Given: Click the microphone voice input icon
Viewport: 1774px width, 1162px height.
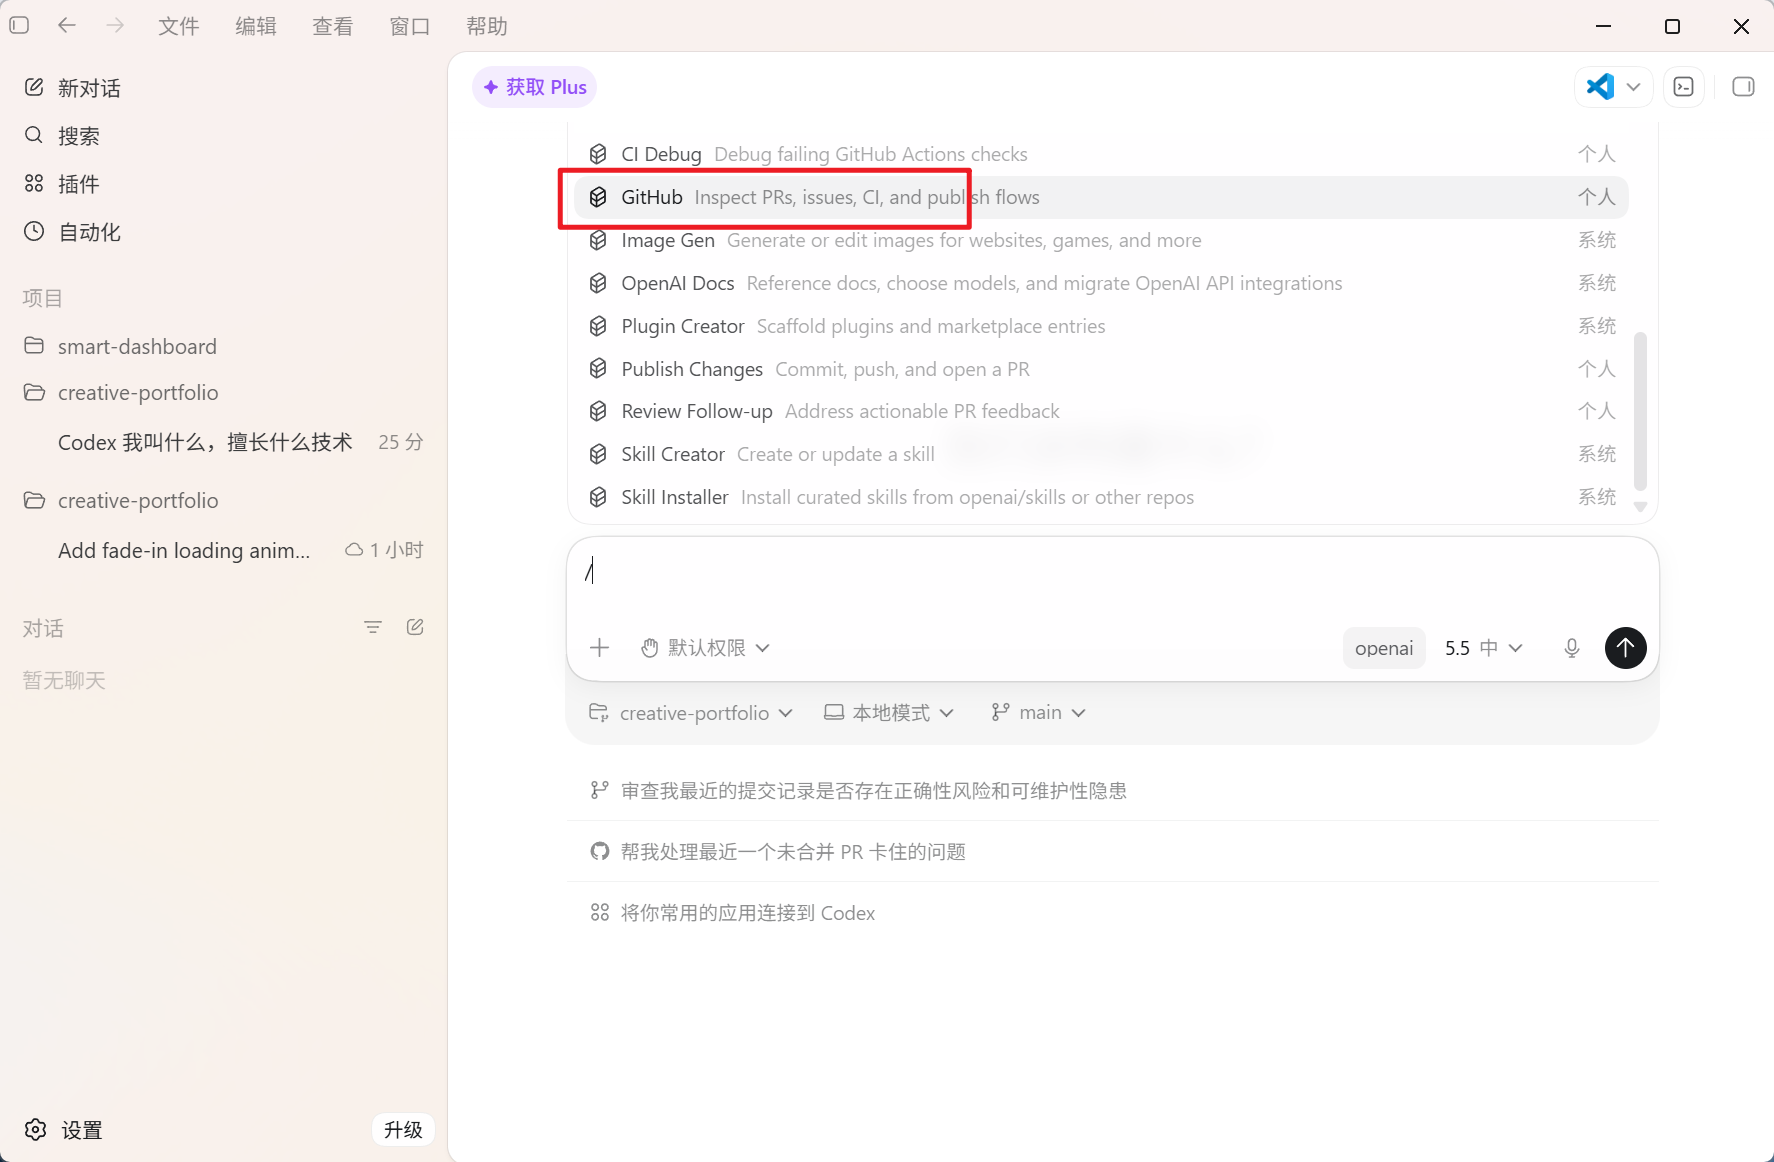Looking at the screenshot, I should [x=1572, y=648].
